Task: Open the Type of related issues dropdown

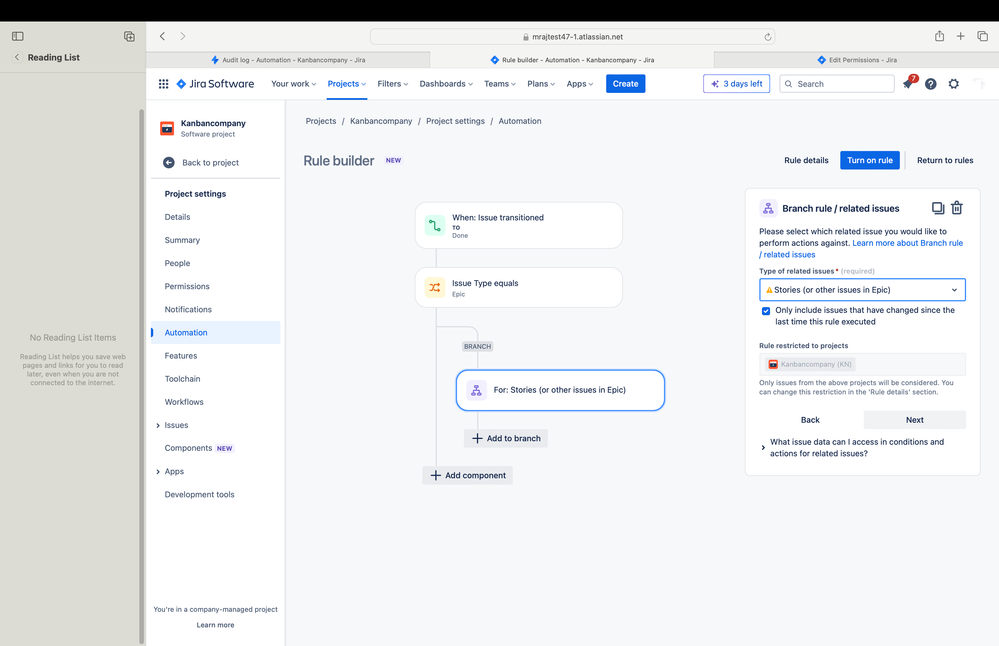Action: click(862, 290)
